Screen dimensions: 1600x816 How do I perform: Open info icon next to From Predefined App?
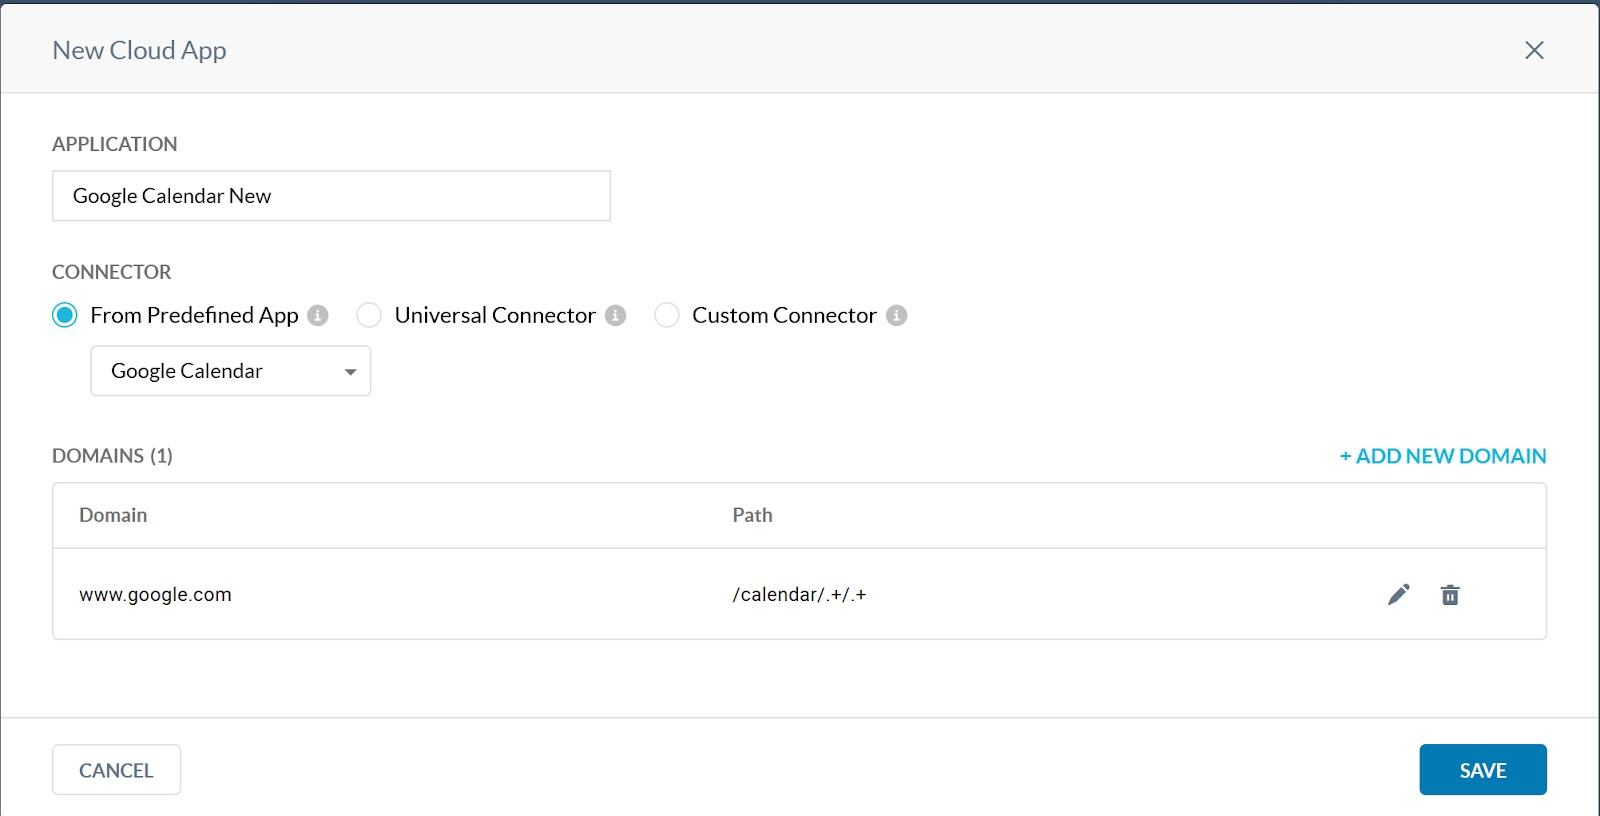click(318, 315)
